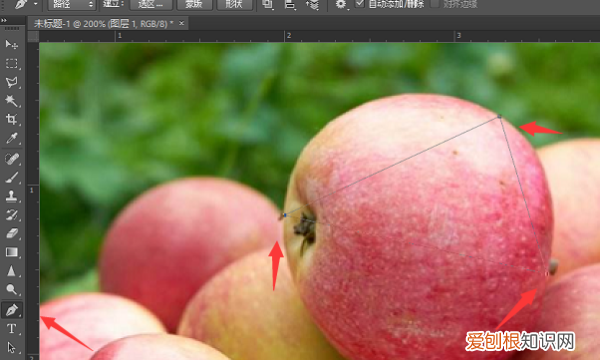Select the Clone Stamp tool
This screenshot has width=600, height=360.
[x=11, y=196]
